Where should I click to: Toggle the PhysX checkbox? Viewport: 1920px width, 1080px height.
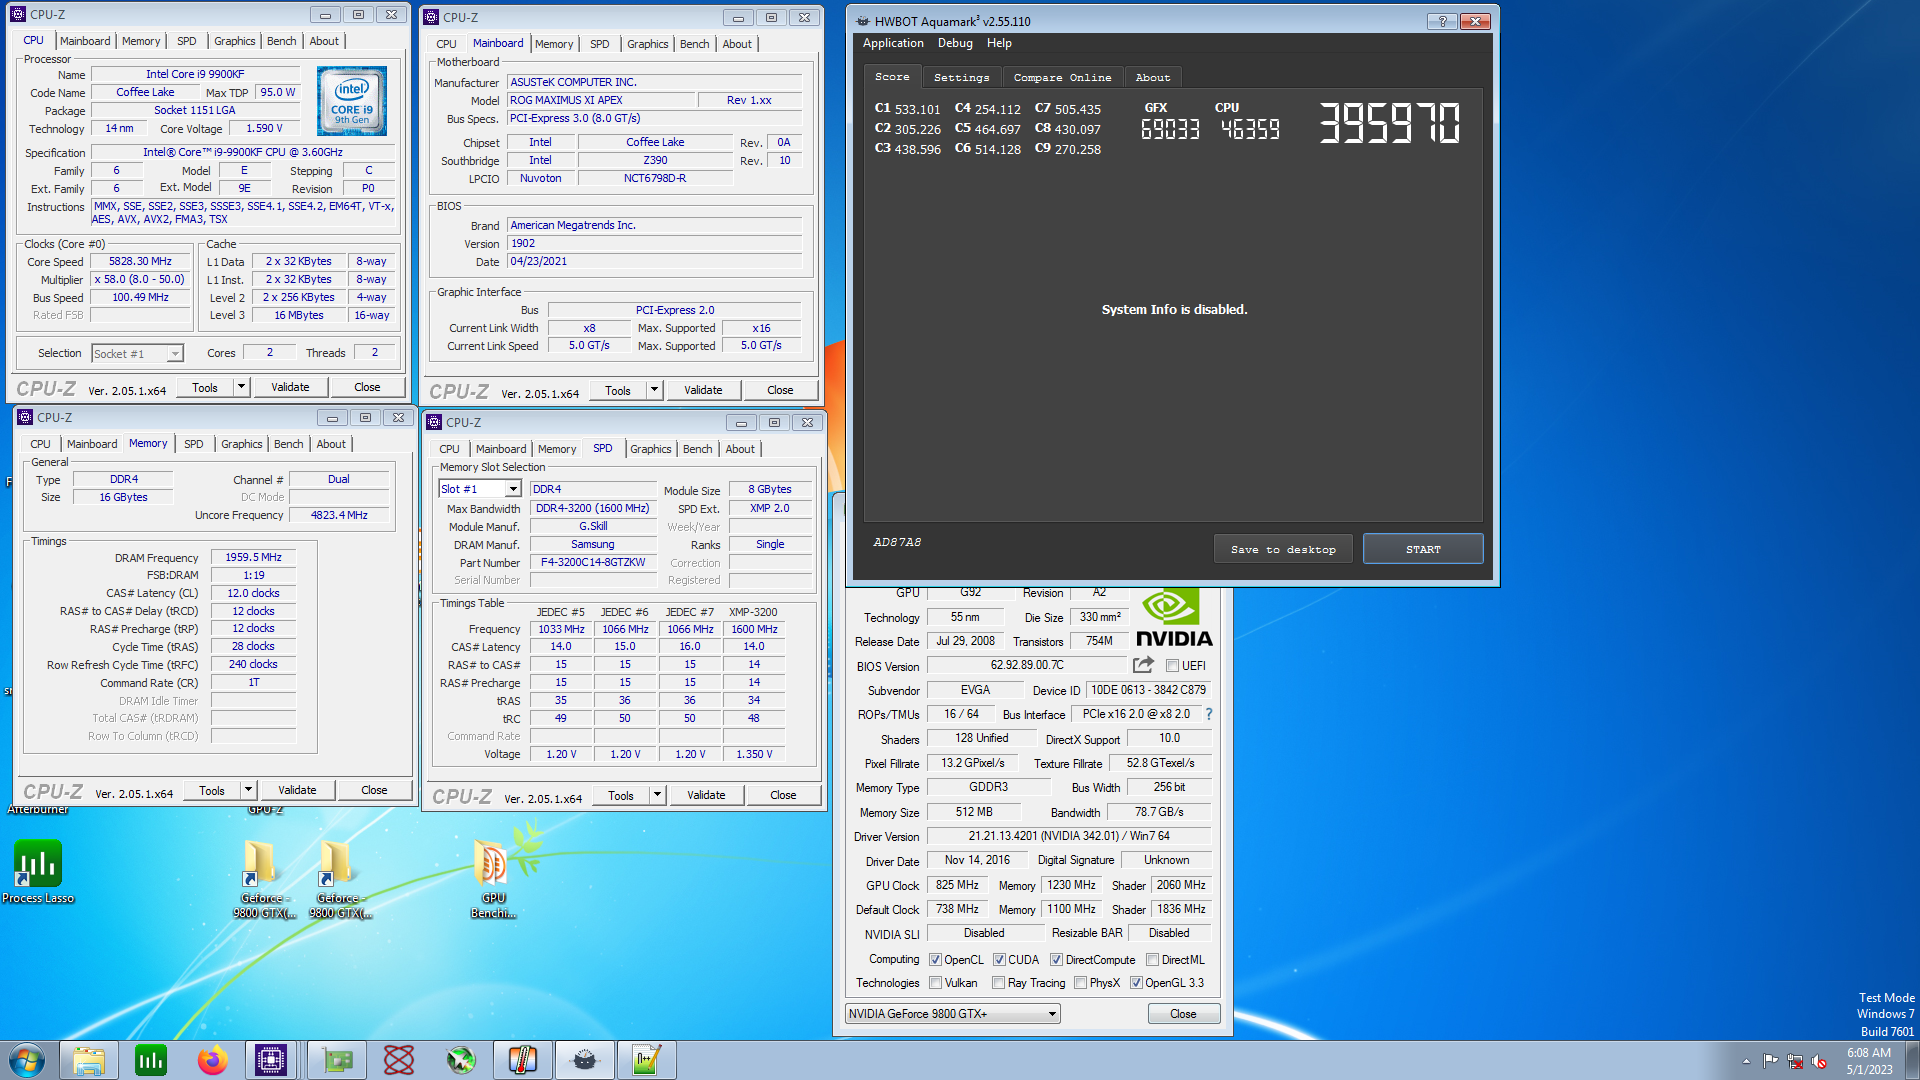[1080, 983]
